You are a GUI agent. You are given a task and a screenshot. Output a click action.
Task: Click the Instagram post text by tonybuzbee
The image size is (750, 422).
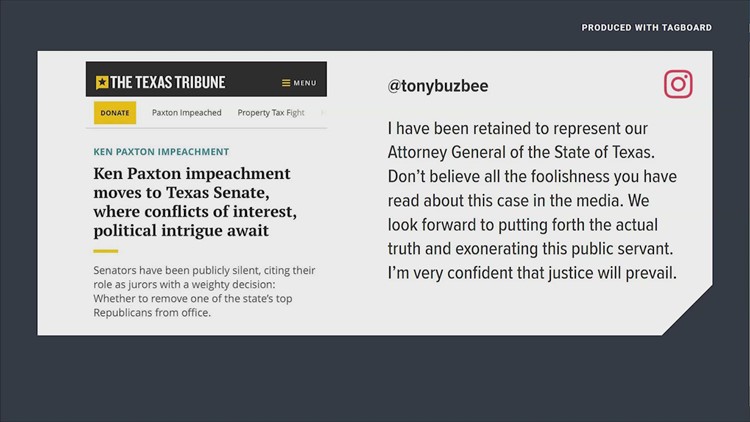pyautogui.click(x=535, y=200)
